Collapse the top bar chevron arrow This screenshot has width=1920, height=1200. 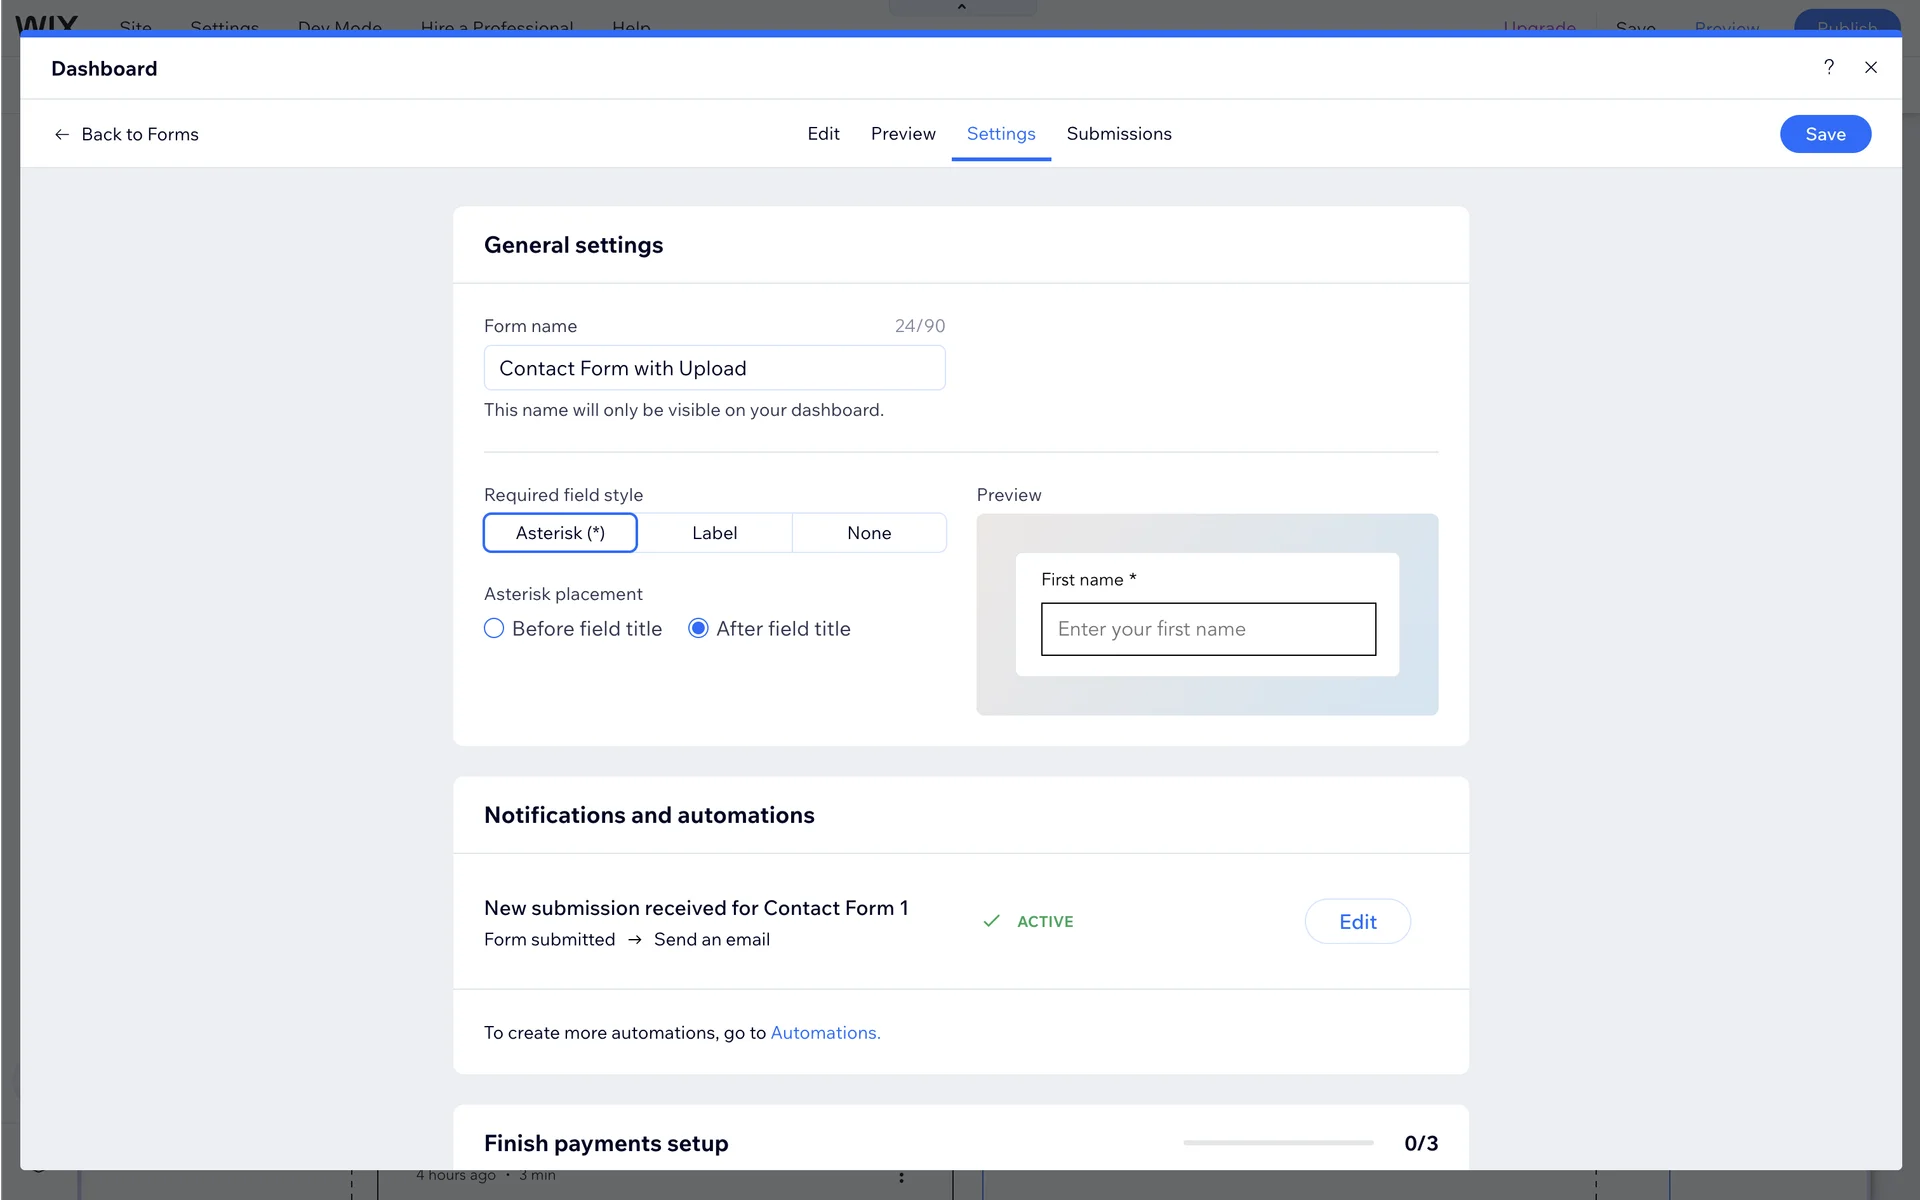click(962, 7)
